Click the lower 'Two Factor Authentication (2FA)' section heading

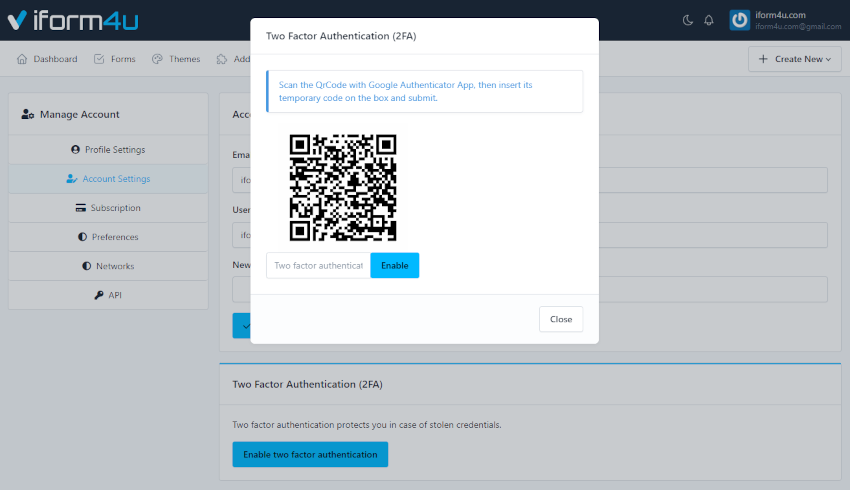(307, 384)
